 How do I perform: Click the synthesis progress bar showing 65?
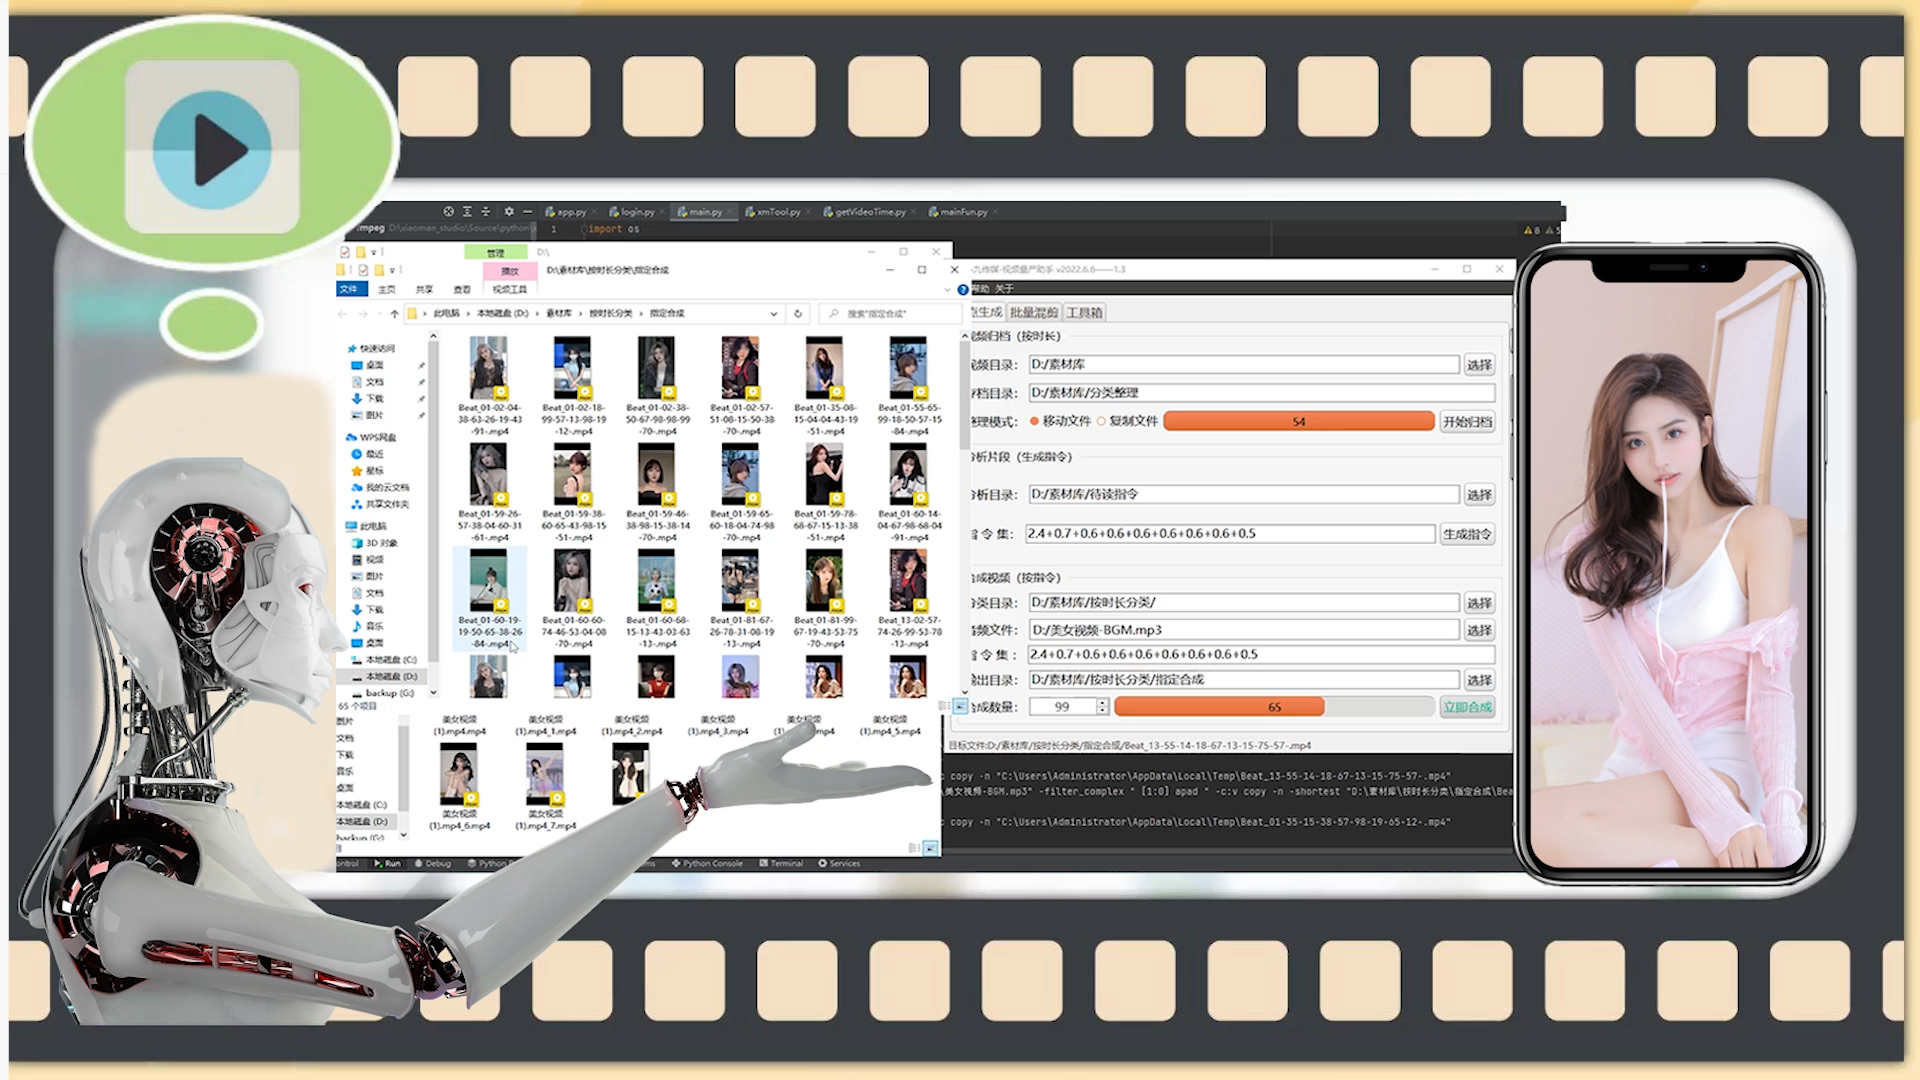click(1274, 707)
